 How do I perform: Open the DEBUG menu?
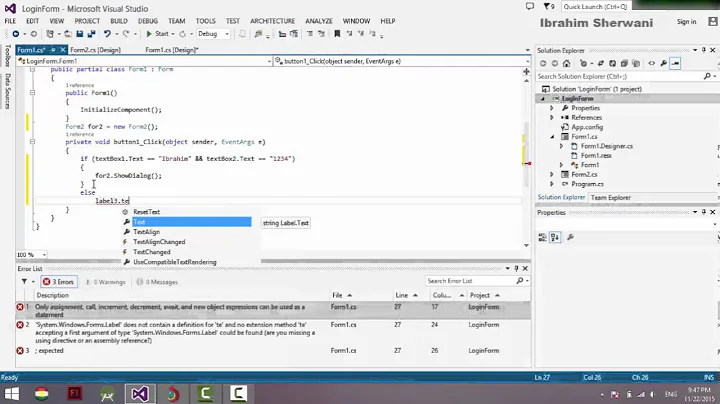click(x=148, y=21)
